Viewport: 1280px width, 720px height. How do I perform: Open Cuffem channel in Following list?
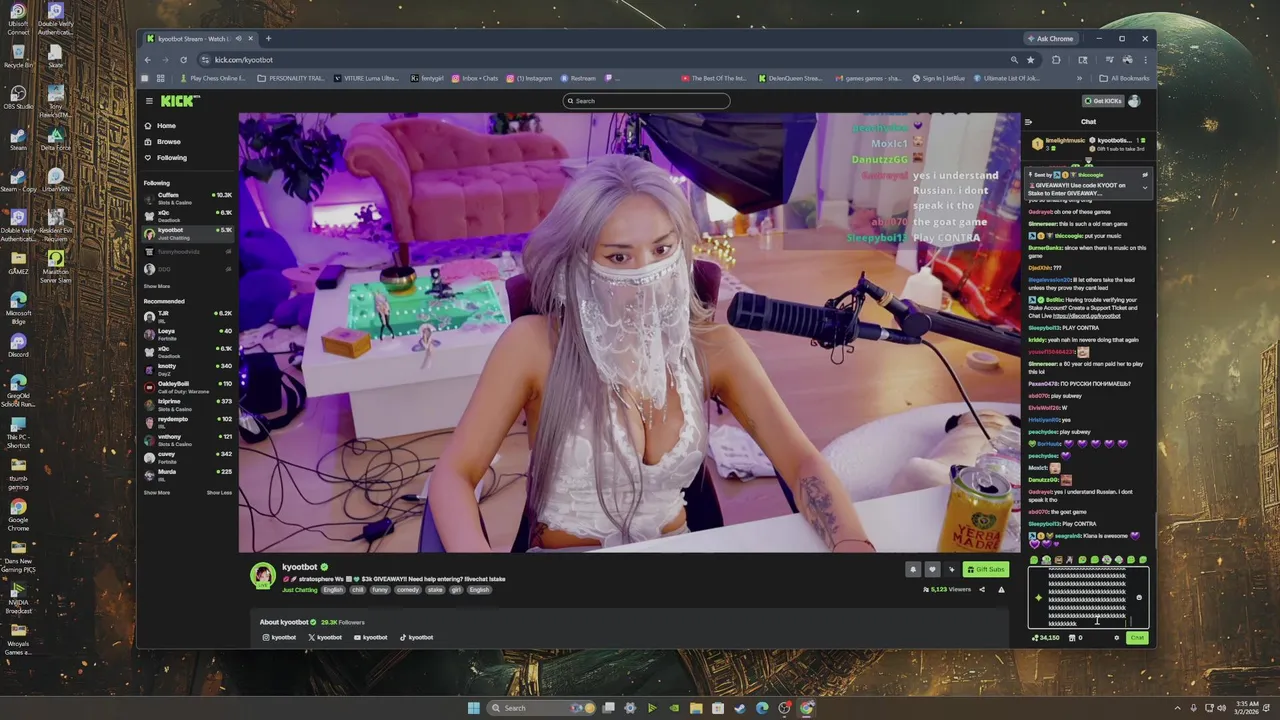[188, 197]
